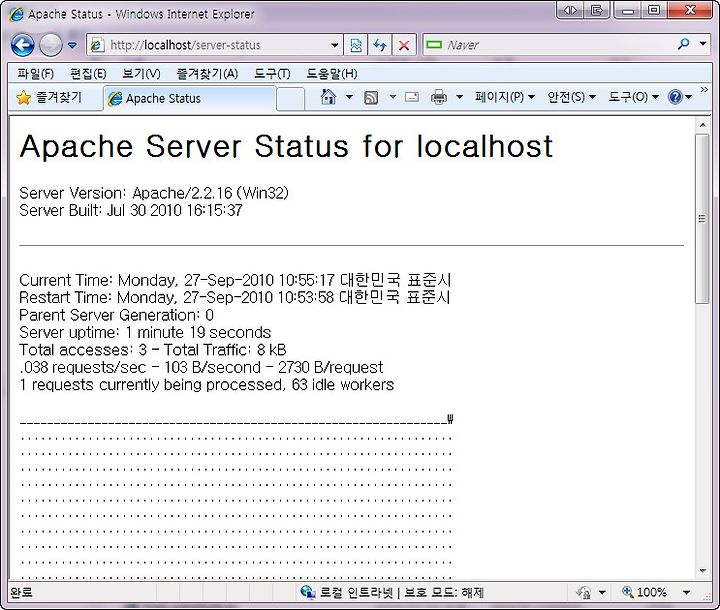Open the 편집(E) menu
720x610 pixels.
pyautogui.click(x=88, y=73)
